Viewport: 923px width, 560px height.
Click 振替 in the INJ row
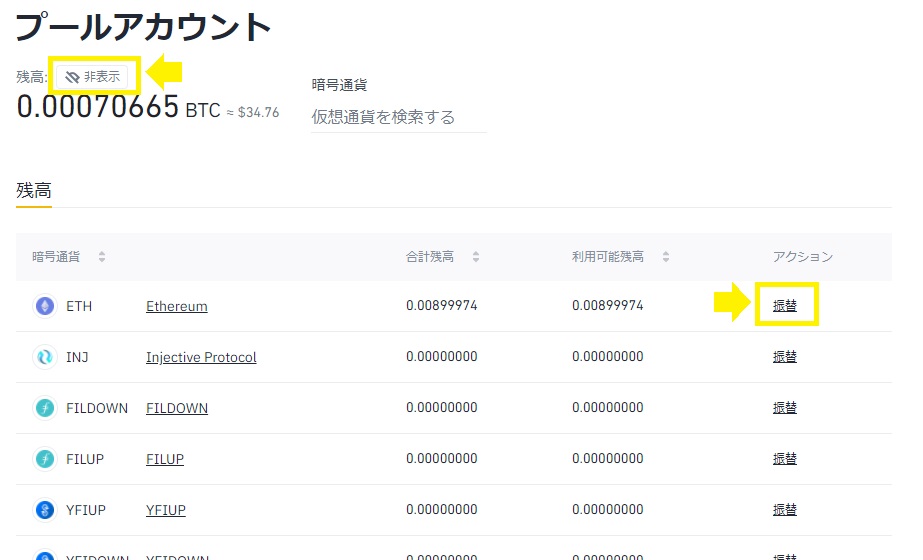(x=785, y=356)
